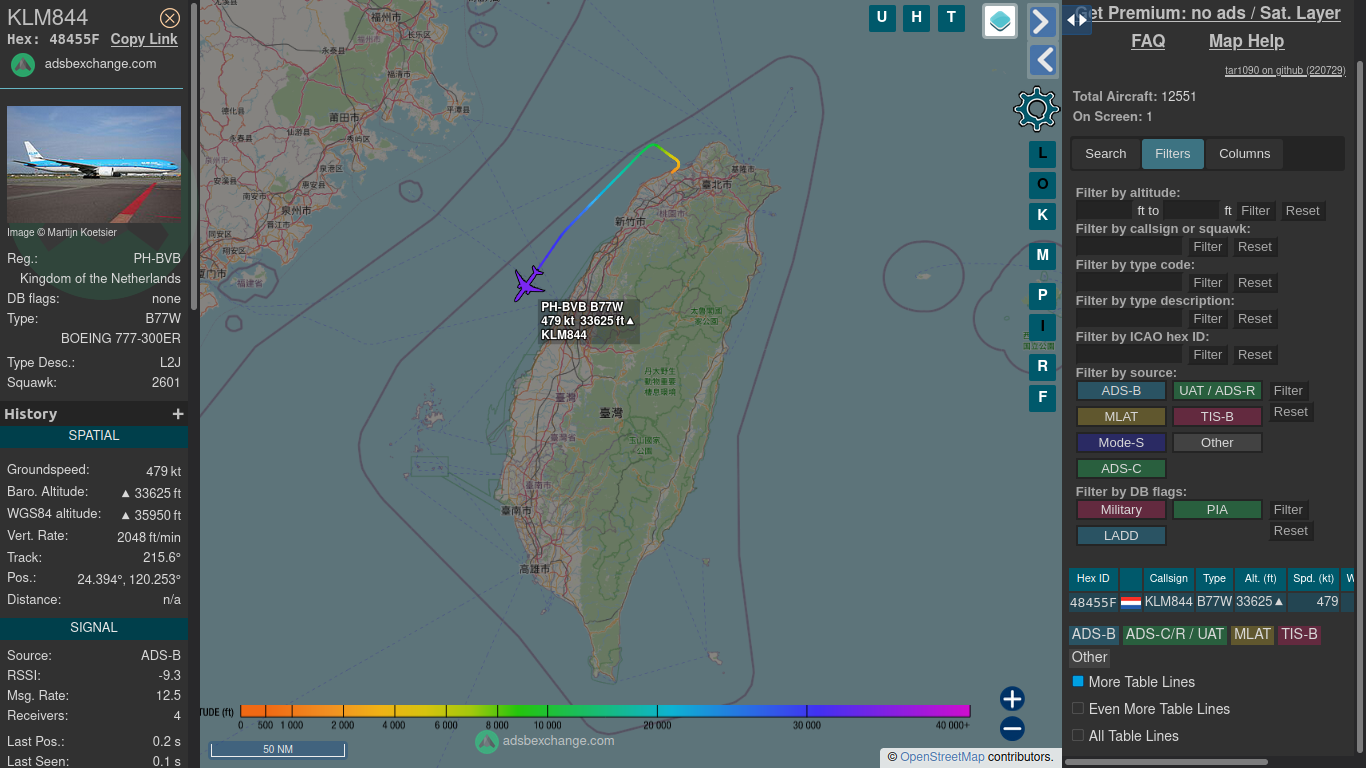Image resolution: width=1366 pixels, height=768 pixels.
Task: Click the F map option button
Action: click(x=1042, y=398)
